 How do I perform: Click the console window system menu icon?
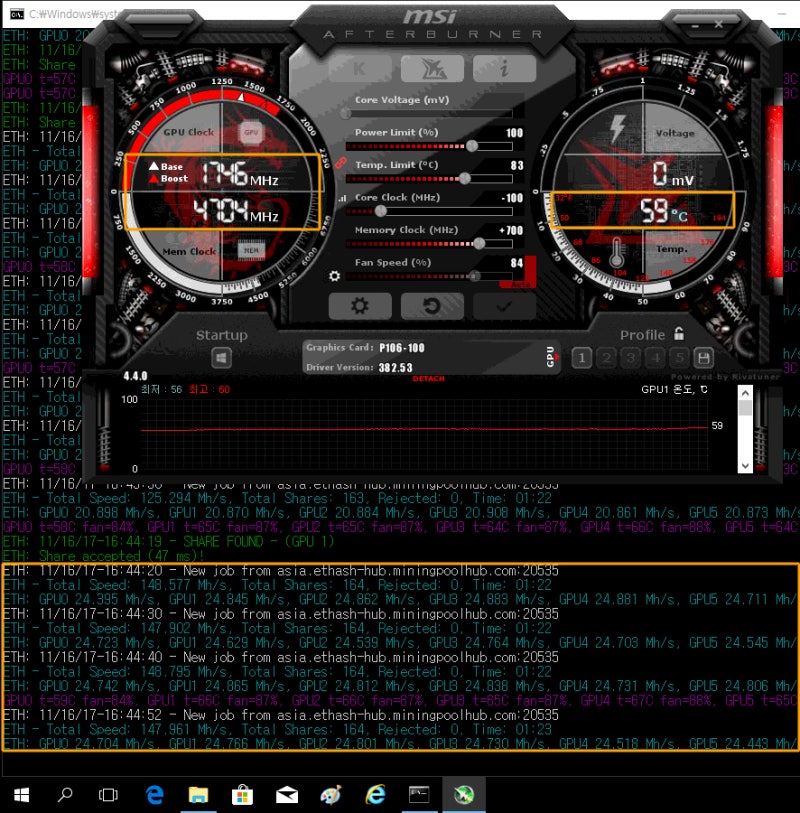pos(17,13)
